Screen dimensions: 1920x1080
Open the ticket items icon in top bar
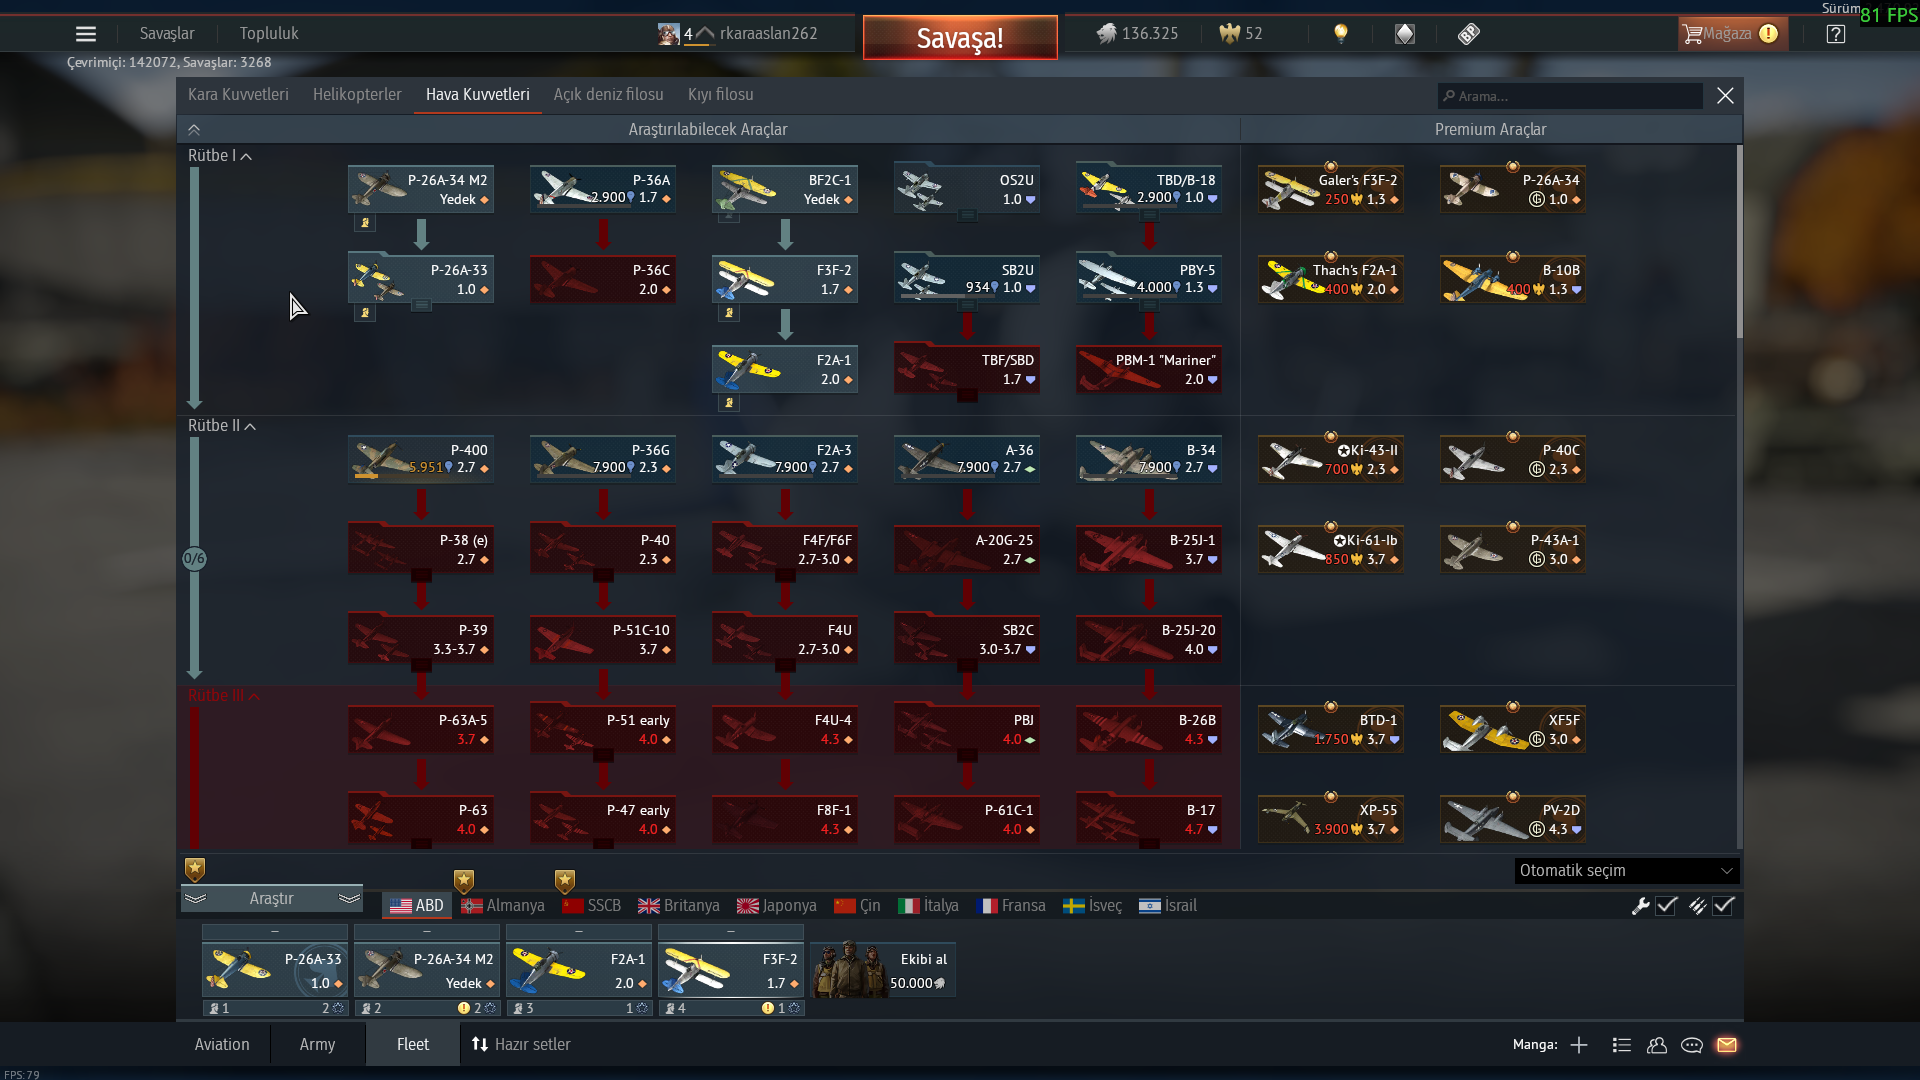click(1468, 34)
